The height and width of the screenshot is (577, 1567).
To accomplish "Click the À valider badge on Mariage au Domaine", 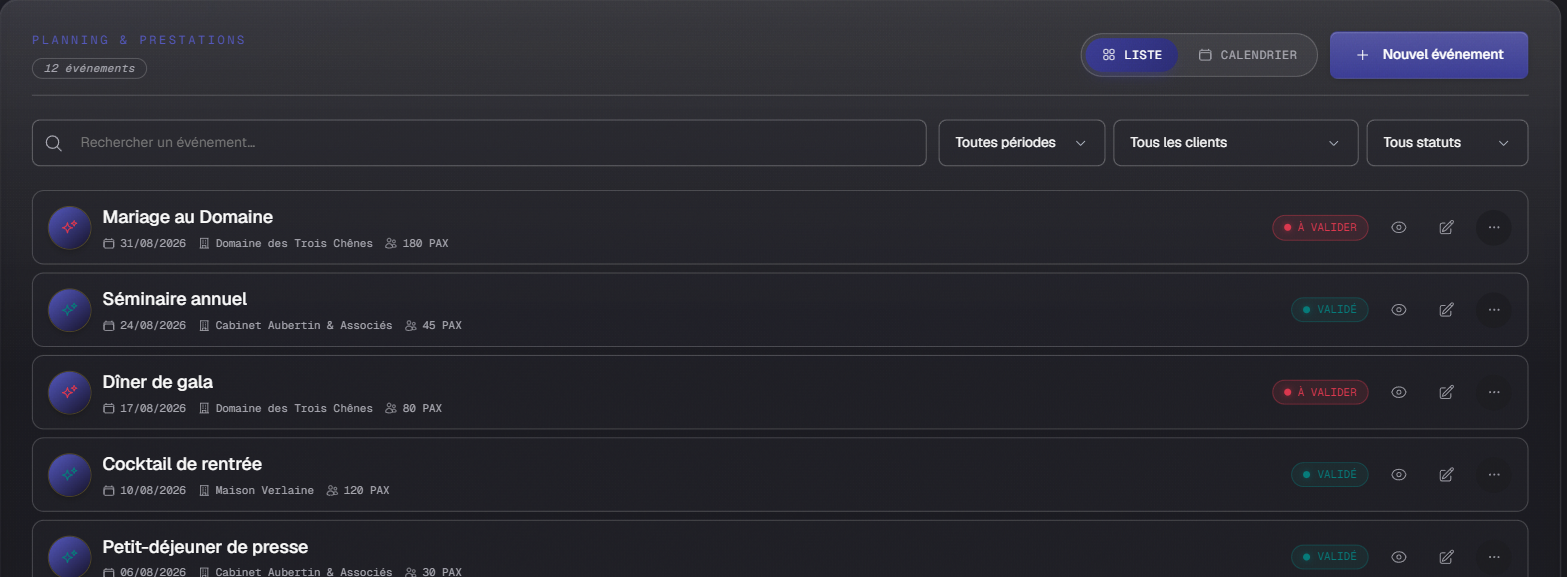I will pyautogui.click(x=1320, y=227).
